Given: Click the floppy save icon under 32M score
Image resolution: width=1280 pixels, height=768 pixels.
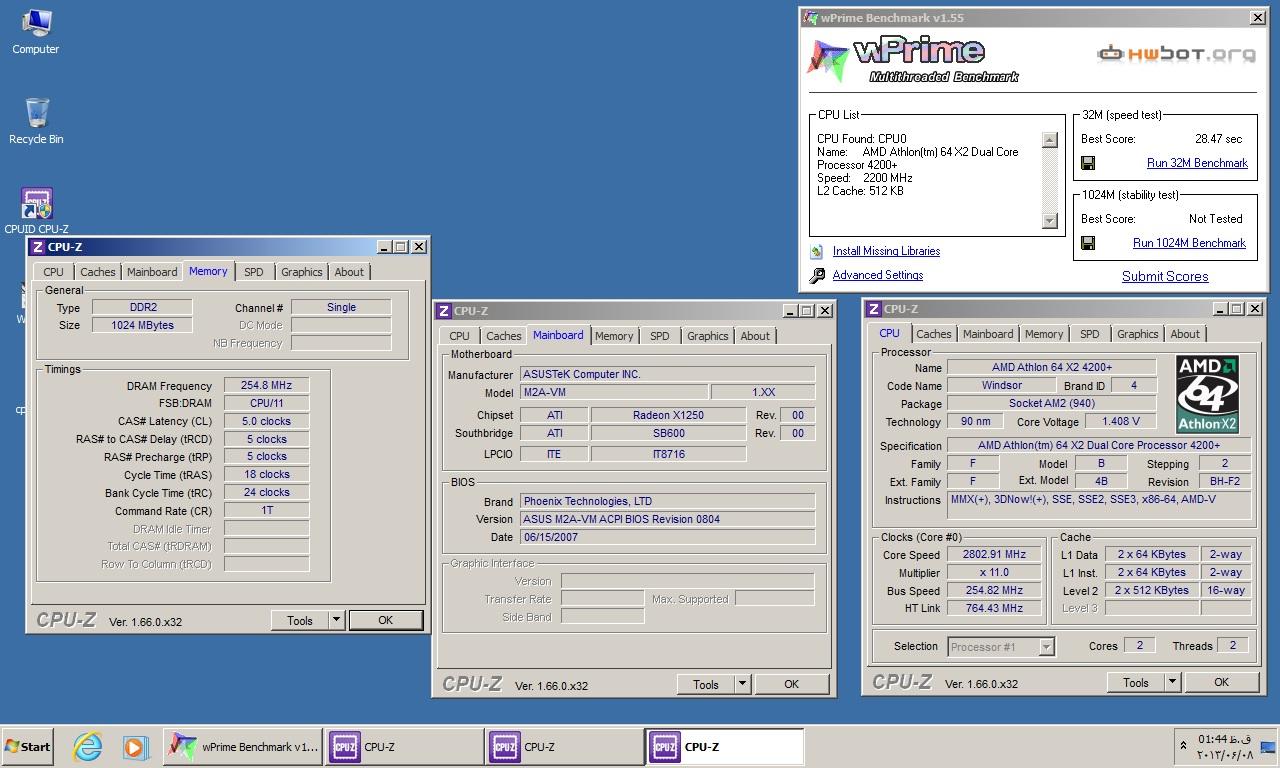Looking at the screenshot, I should (1088, 163).
